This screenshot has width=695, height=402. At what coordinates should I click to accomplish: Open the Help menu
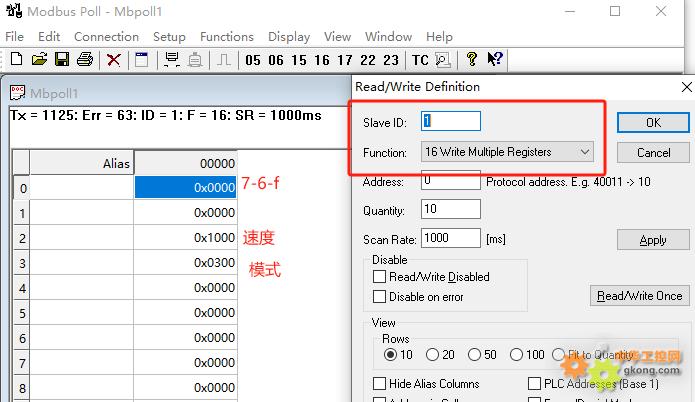[439, 37]
